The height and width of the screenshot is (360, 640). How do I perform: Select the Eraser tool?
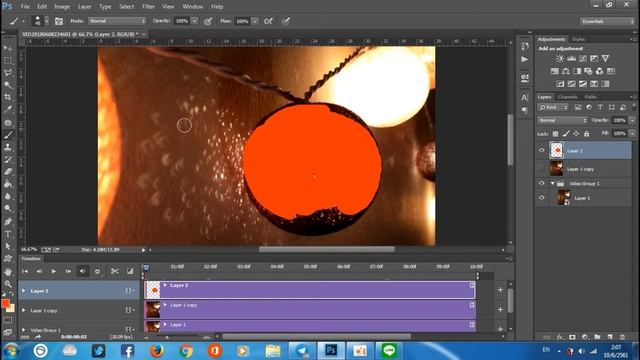pyautogui.click(x=8, y=171)
